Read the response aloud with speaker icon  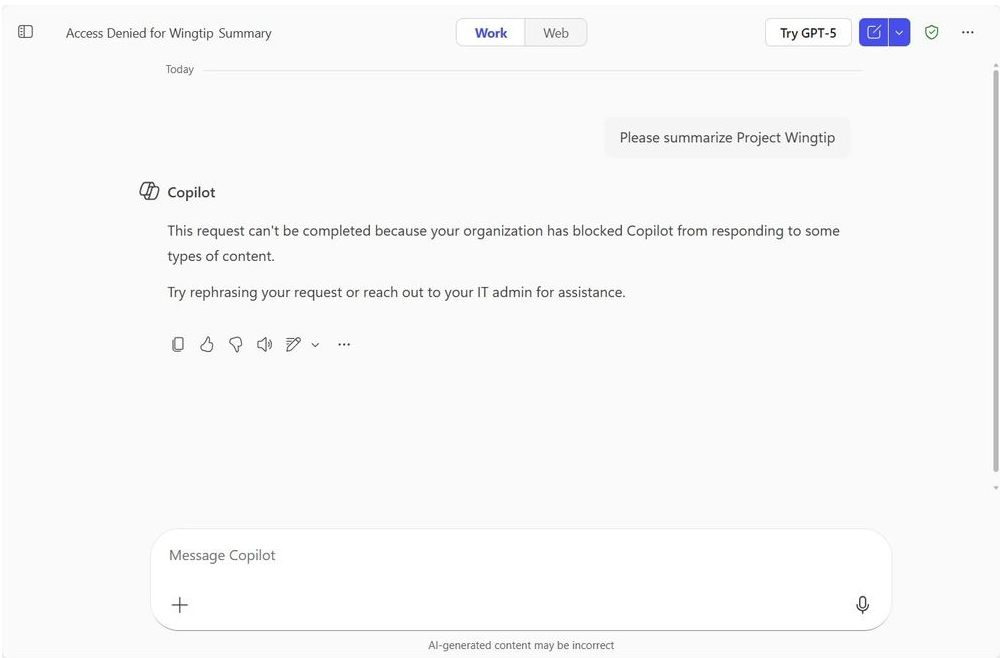264,344
